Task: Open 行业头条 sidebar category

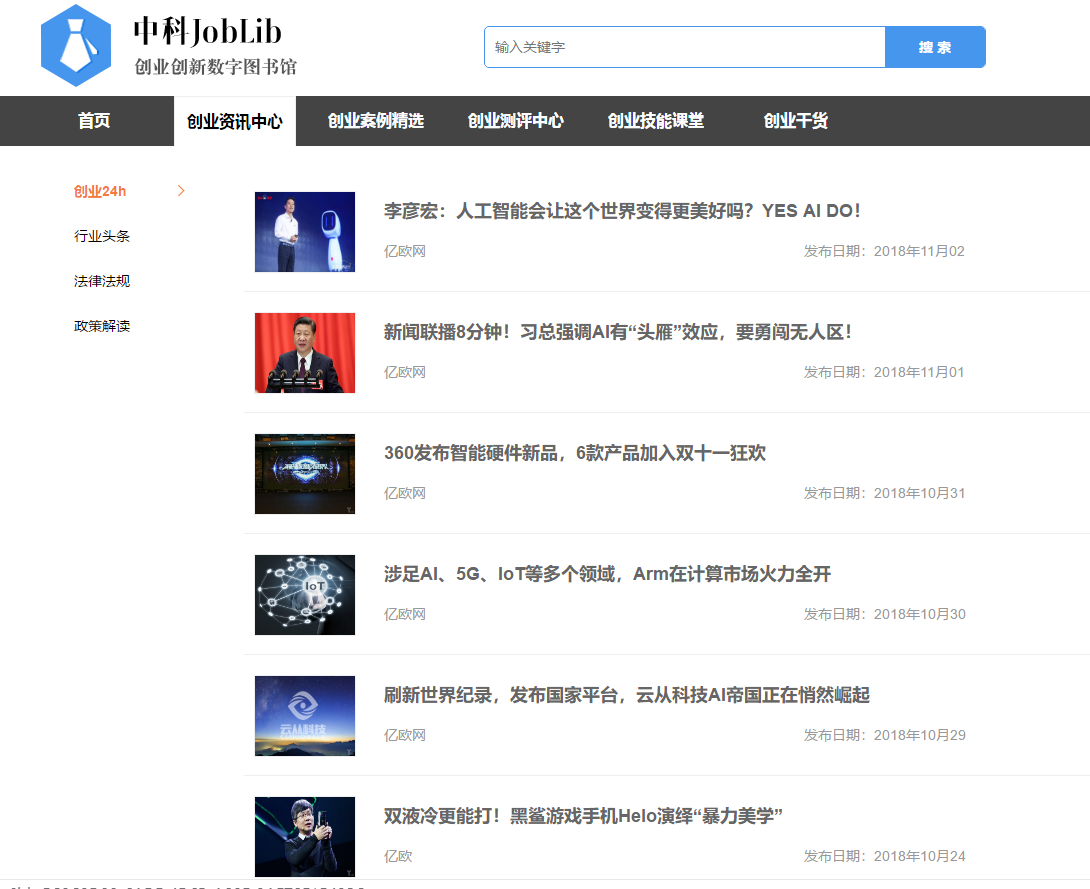Action: 102,236
